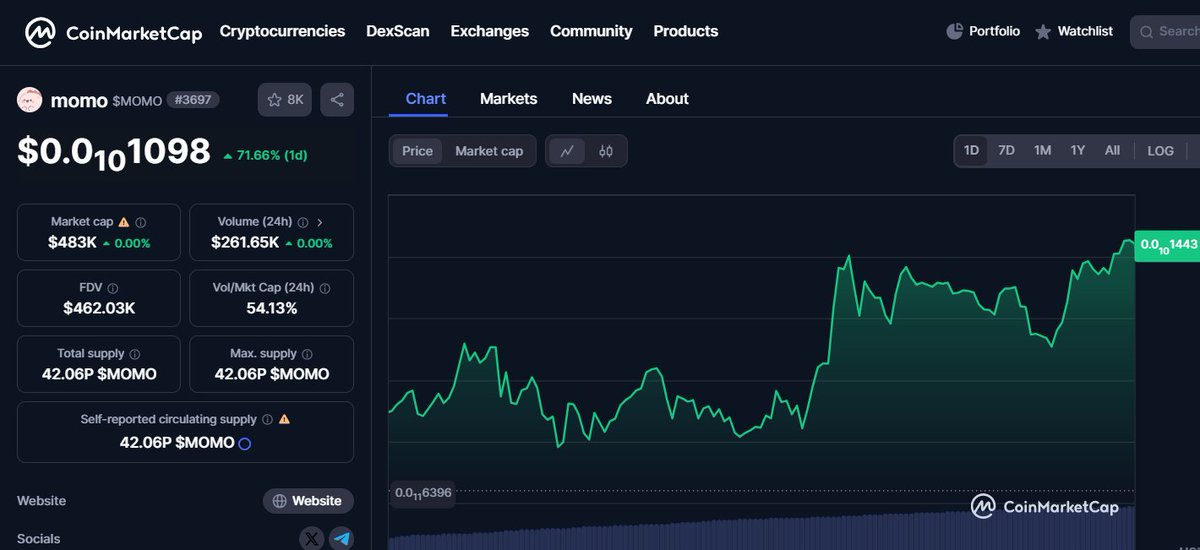Click the 0.0₁₀1443 current price label
Screen dimensions: 1200x550
pyautogui.click(x=1168, y=245)
